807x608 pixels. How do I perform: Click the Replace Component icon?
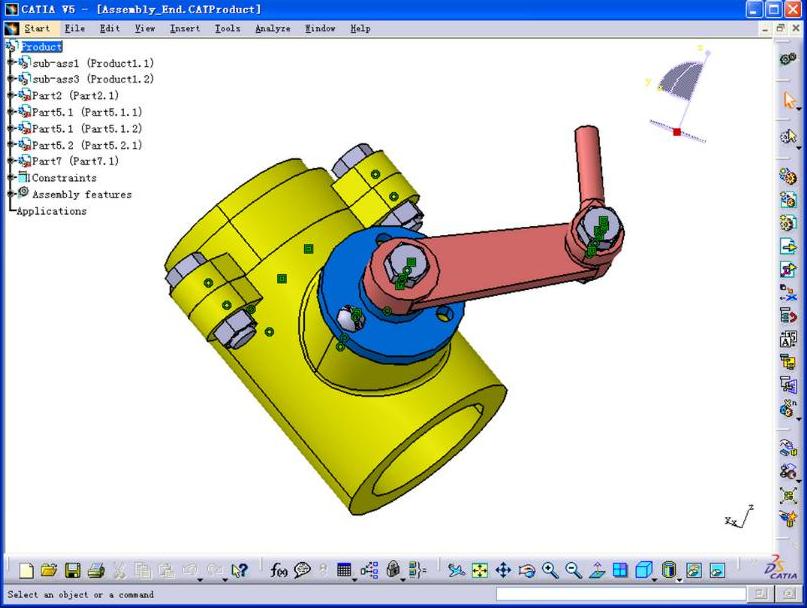[x=788, y=292]
